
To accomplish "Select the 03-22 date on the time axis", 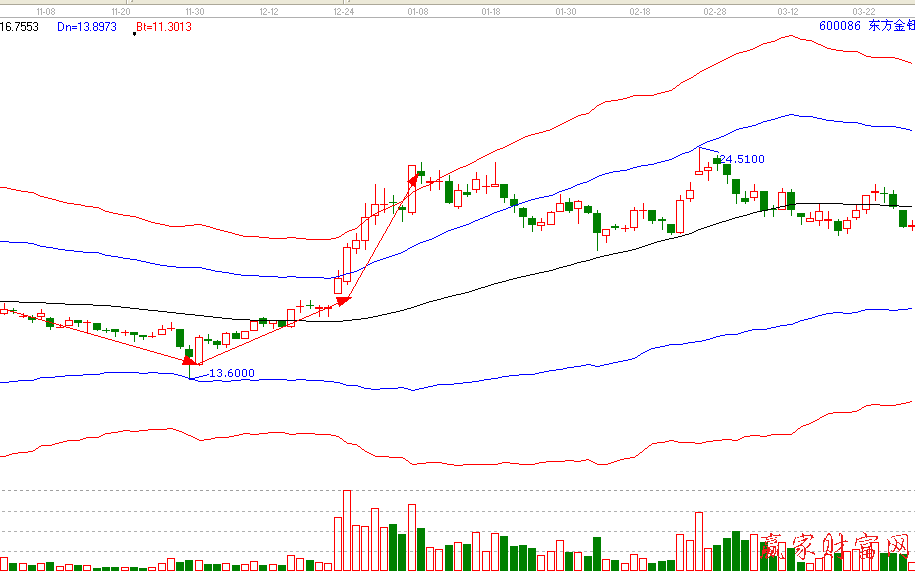I will [x=863, y=11].
